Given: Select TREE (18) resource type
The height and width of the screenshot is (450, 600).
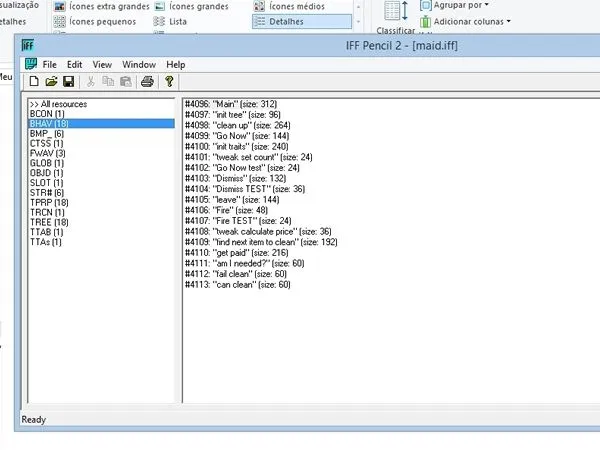Looking at the screenshot, I should coord(101,222).
